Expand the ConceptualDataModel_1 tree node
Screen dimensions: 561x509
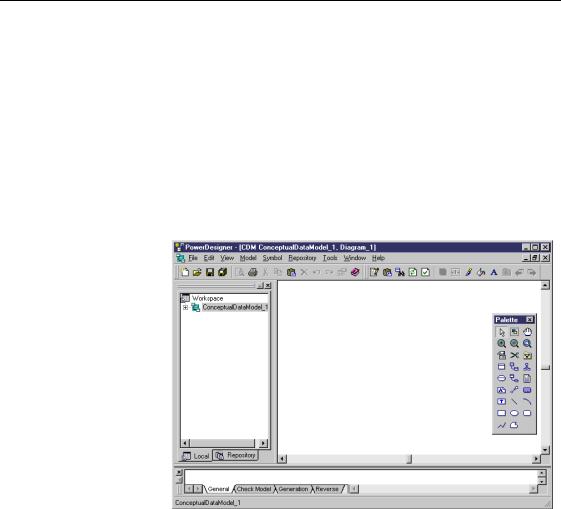[x=185, y=307]
